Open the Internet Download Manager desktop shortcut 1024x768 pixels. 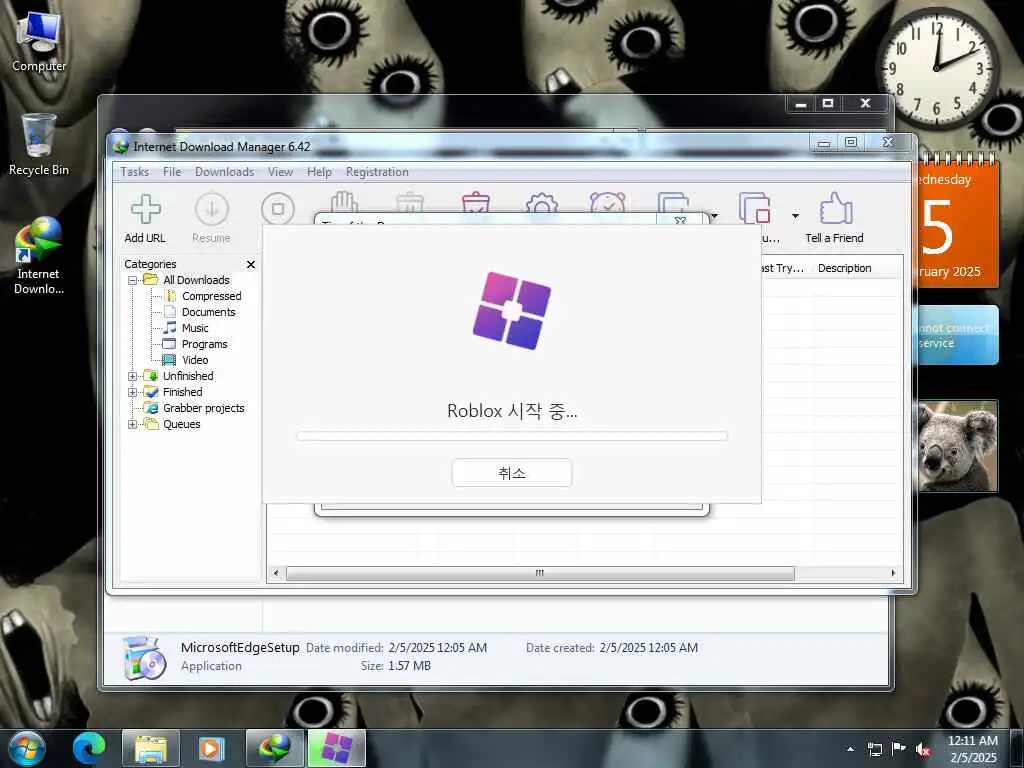point(39,257)
